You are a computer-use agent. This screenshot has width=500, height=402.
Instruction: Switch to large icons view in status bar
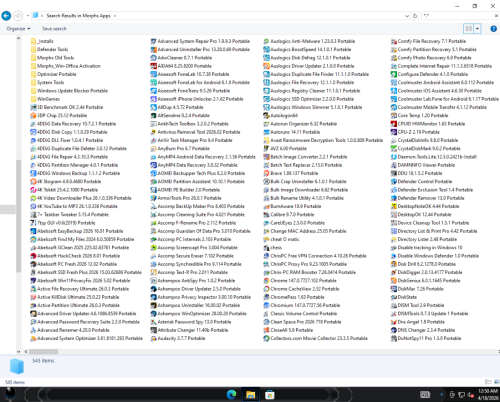[x=496, y=382]
